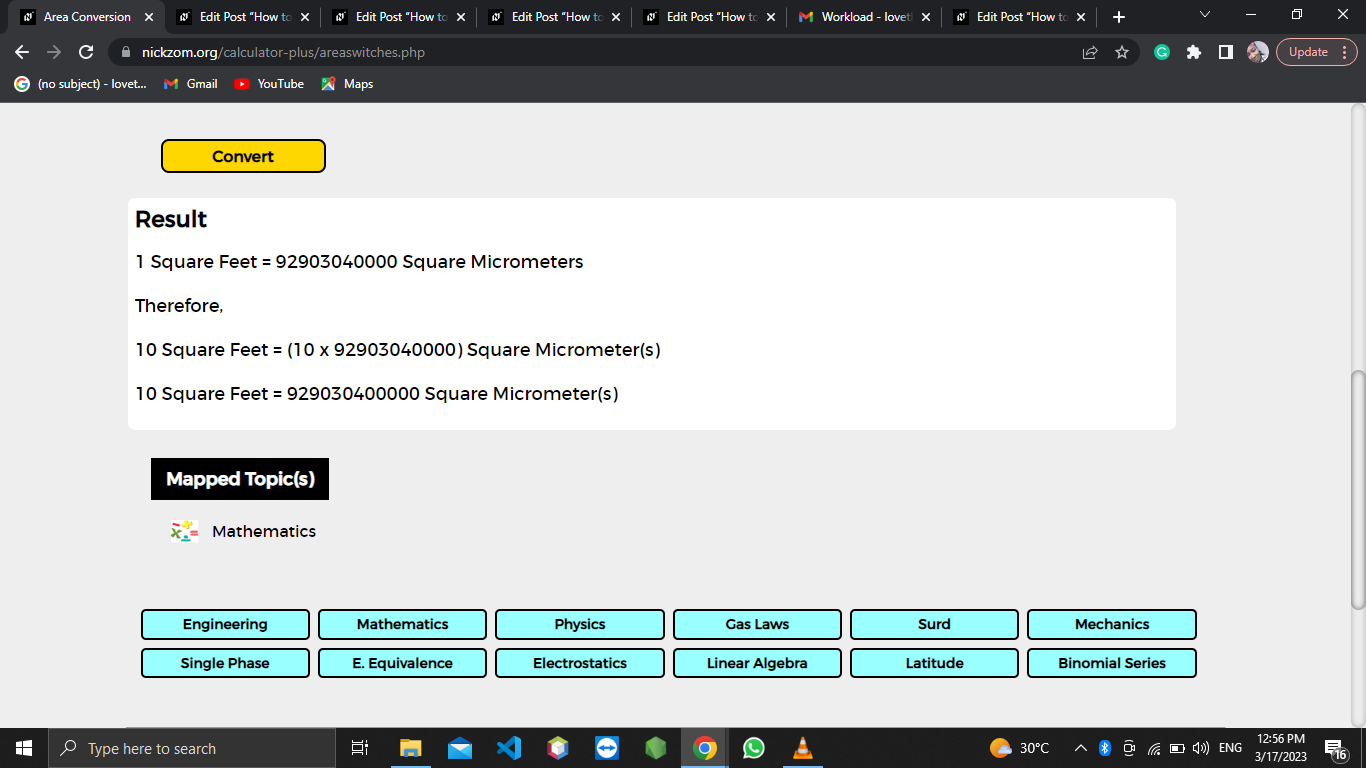Click the page vertical scrollbar thumb

click(1357, 489)
